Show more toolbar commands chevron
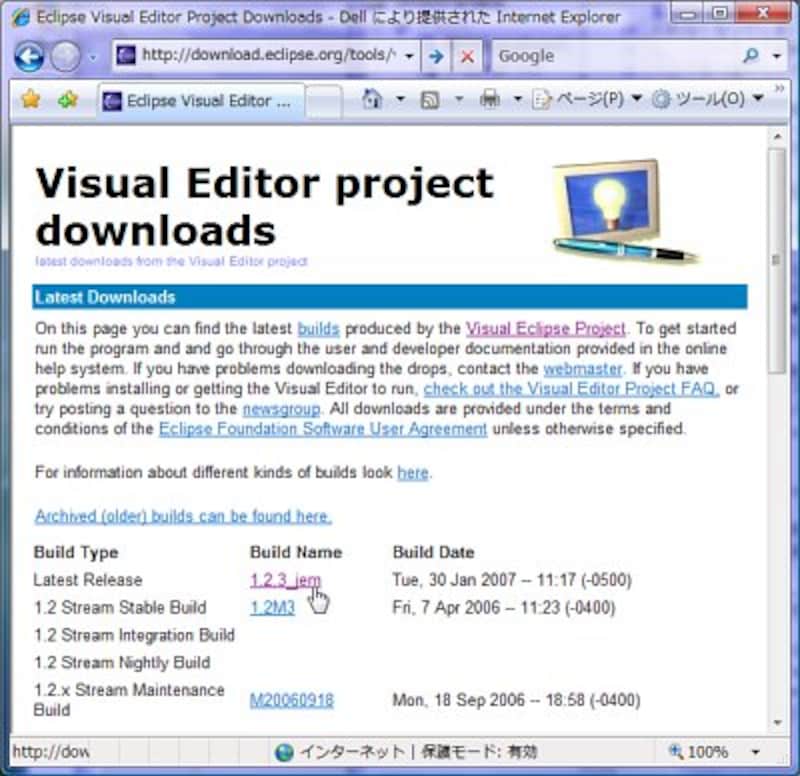This screenshot has width=800, height=776. pos(779,89)
